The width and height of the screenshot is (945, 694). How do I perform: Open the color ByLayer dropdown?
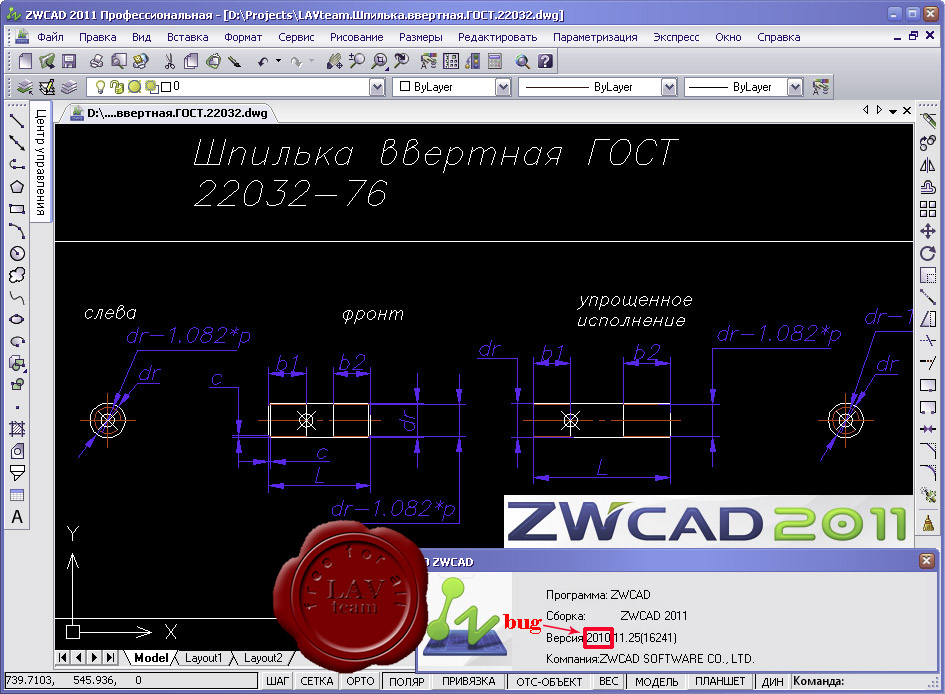pos(503,87)
